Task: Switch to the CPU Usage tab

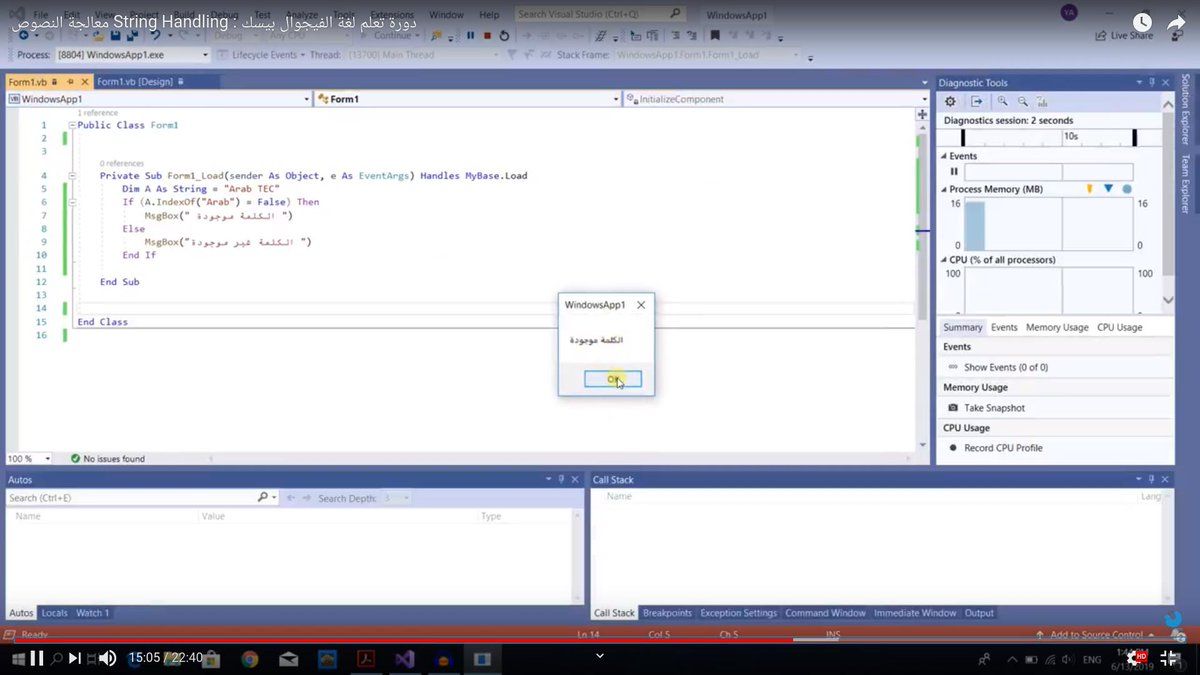Action: pyautogui.click(x=1119, y=327)
